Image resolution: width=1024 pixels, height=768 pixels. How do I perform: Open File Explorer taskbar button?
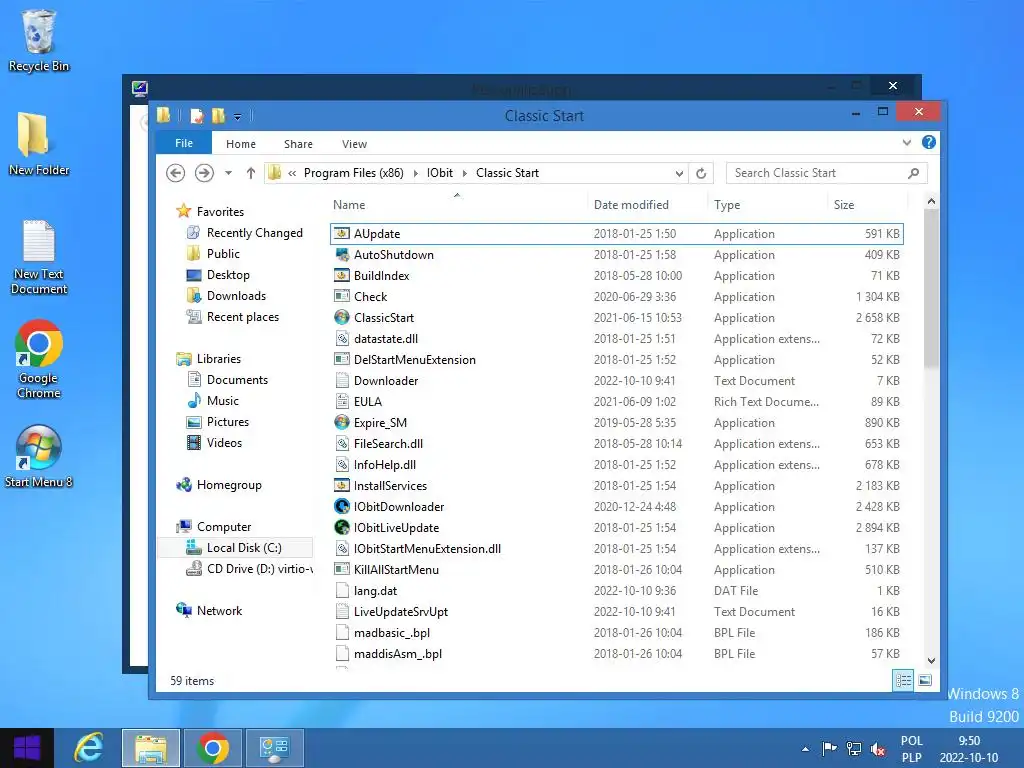point(151,748)
